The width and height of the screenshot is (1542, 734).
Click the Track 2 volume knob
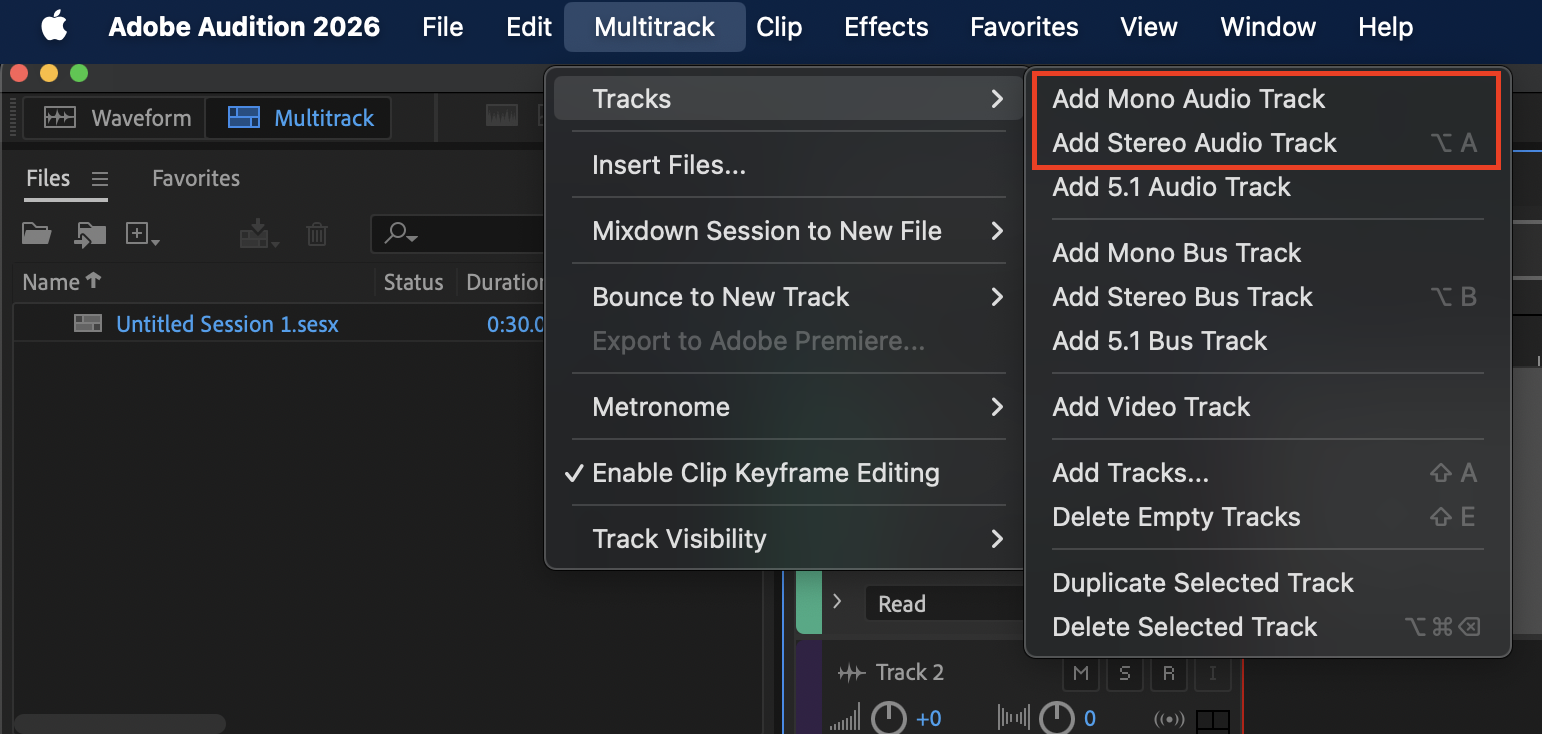[x=889, y=718]
